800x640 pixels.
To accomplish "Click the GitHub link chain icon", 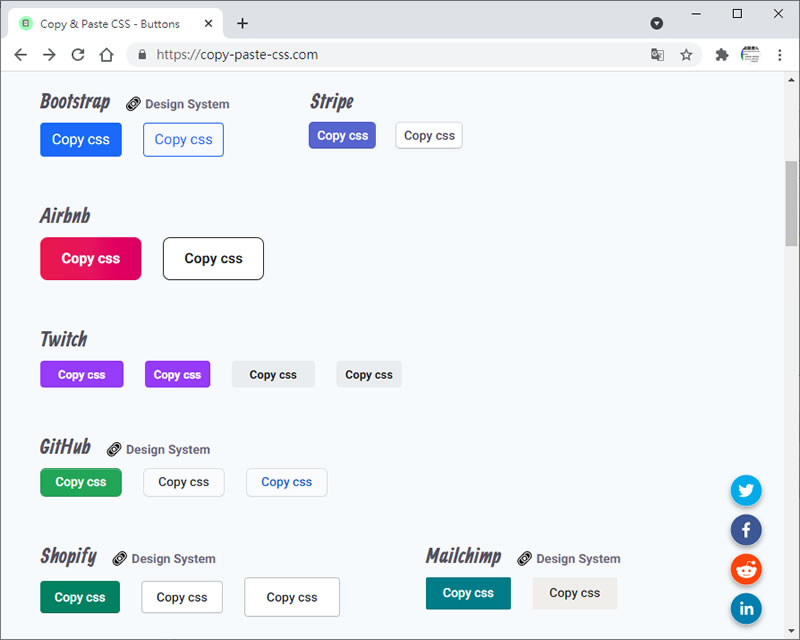I will tap(114, 450).
